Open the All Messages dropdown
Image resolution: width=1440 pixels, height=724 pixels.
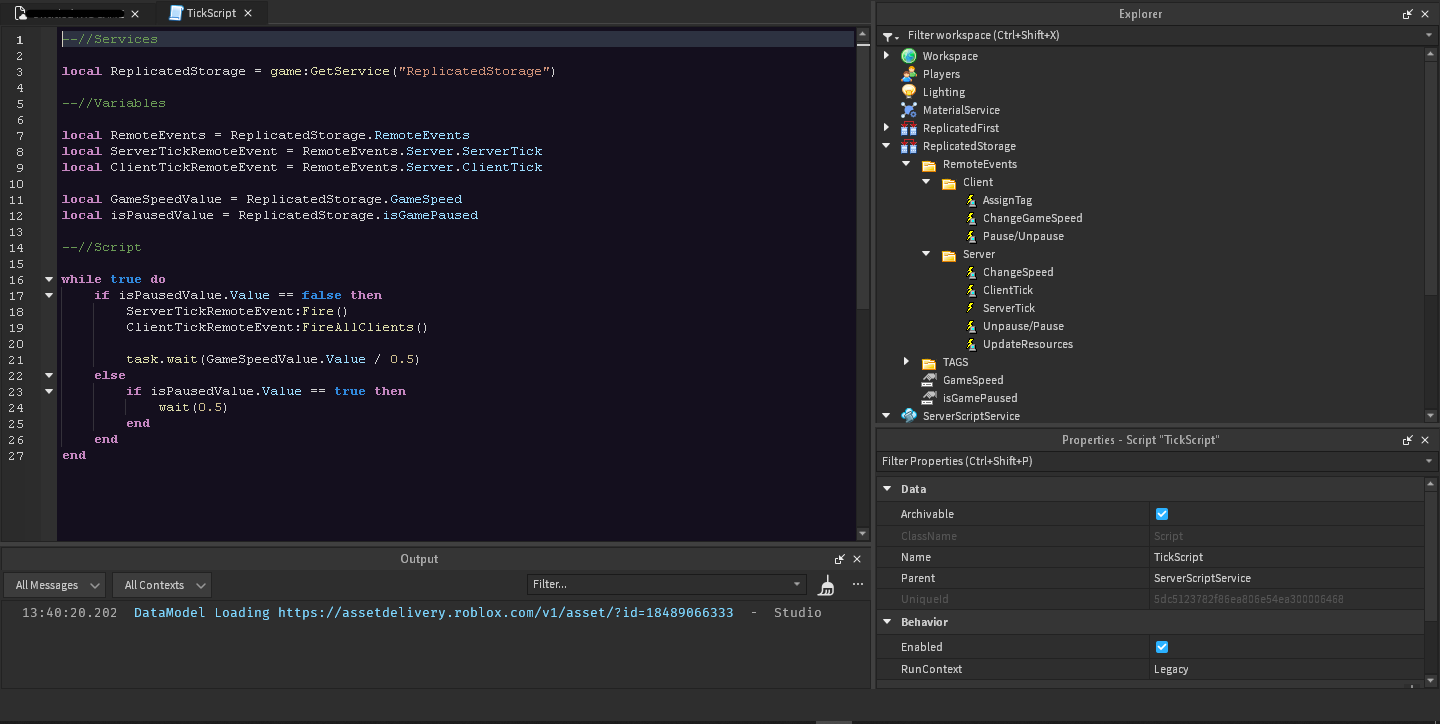[54, 584]
